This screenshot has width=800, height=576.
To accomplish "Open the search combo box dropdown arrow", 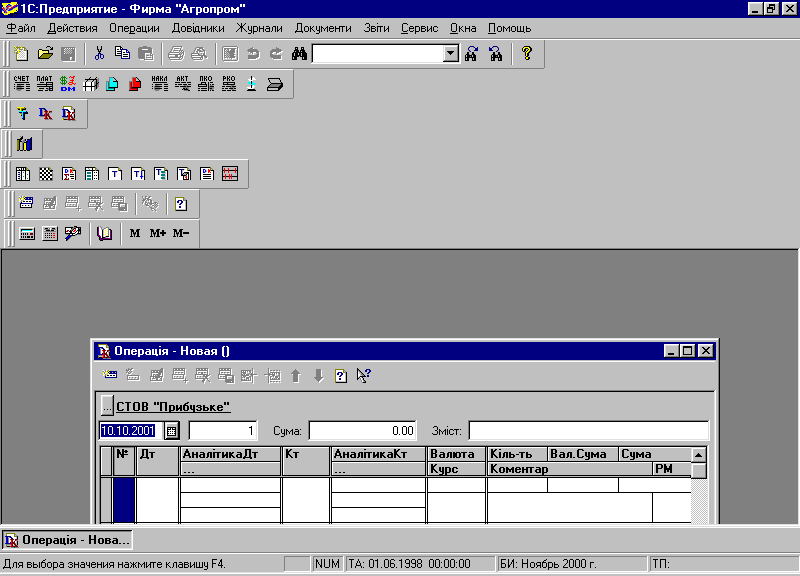I will click(x=450, y=53).
